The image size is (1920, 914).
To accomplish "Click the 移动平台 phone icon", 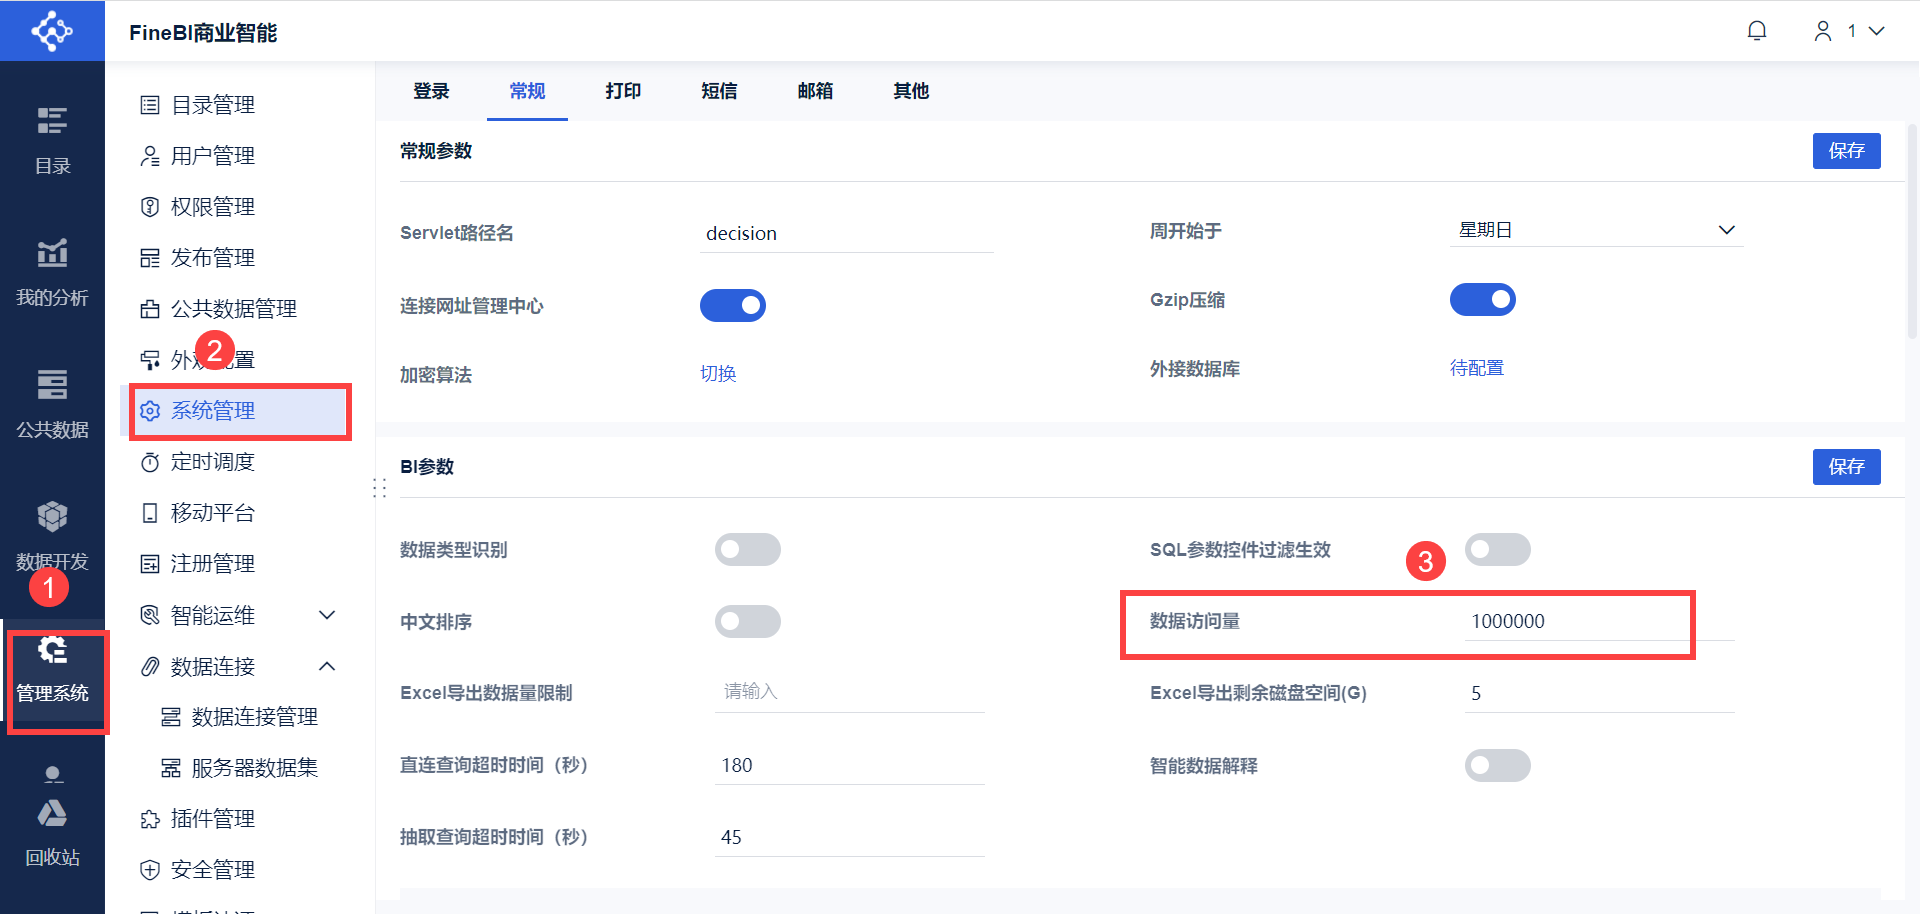I will pos(150,513).
